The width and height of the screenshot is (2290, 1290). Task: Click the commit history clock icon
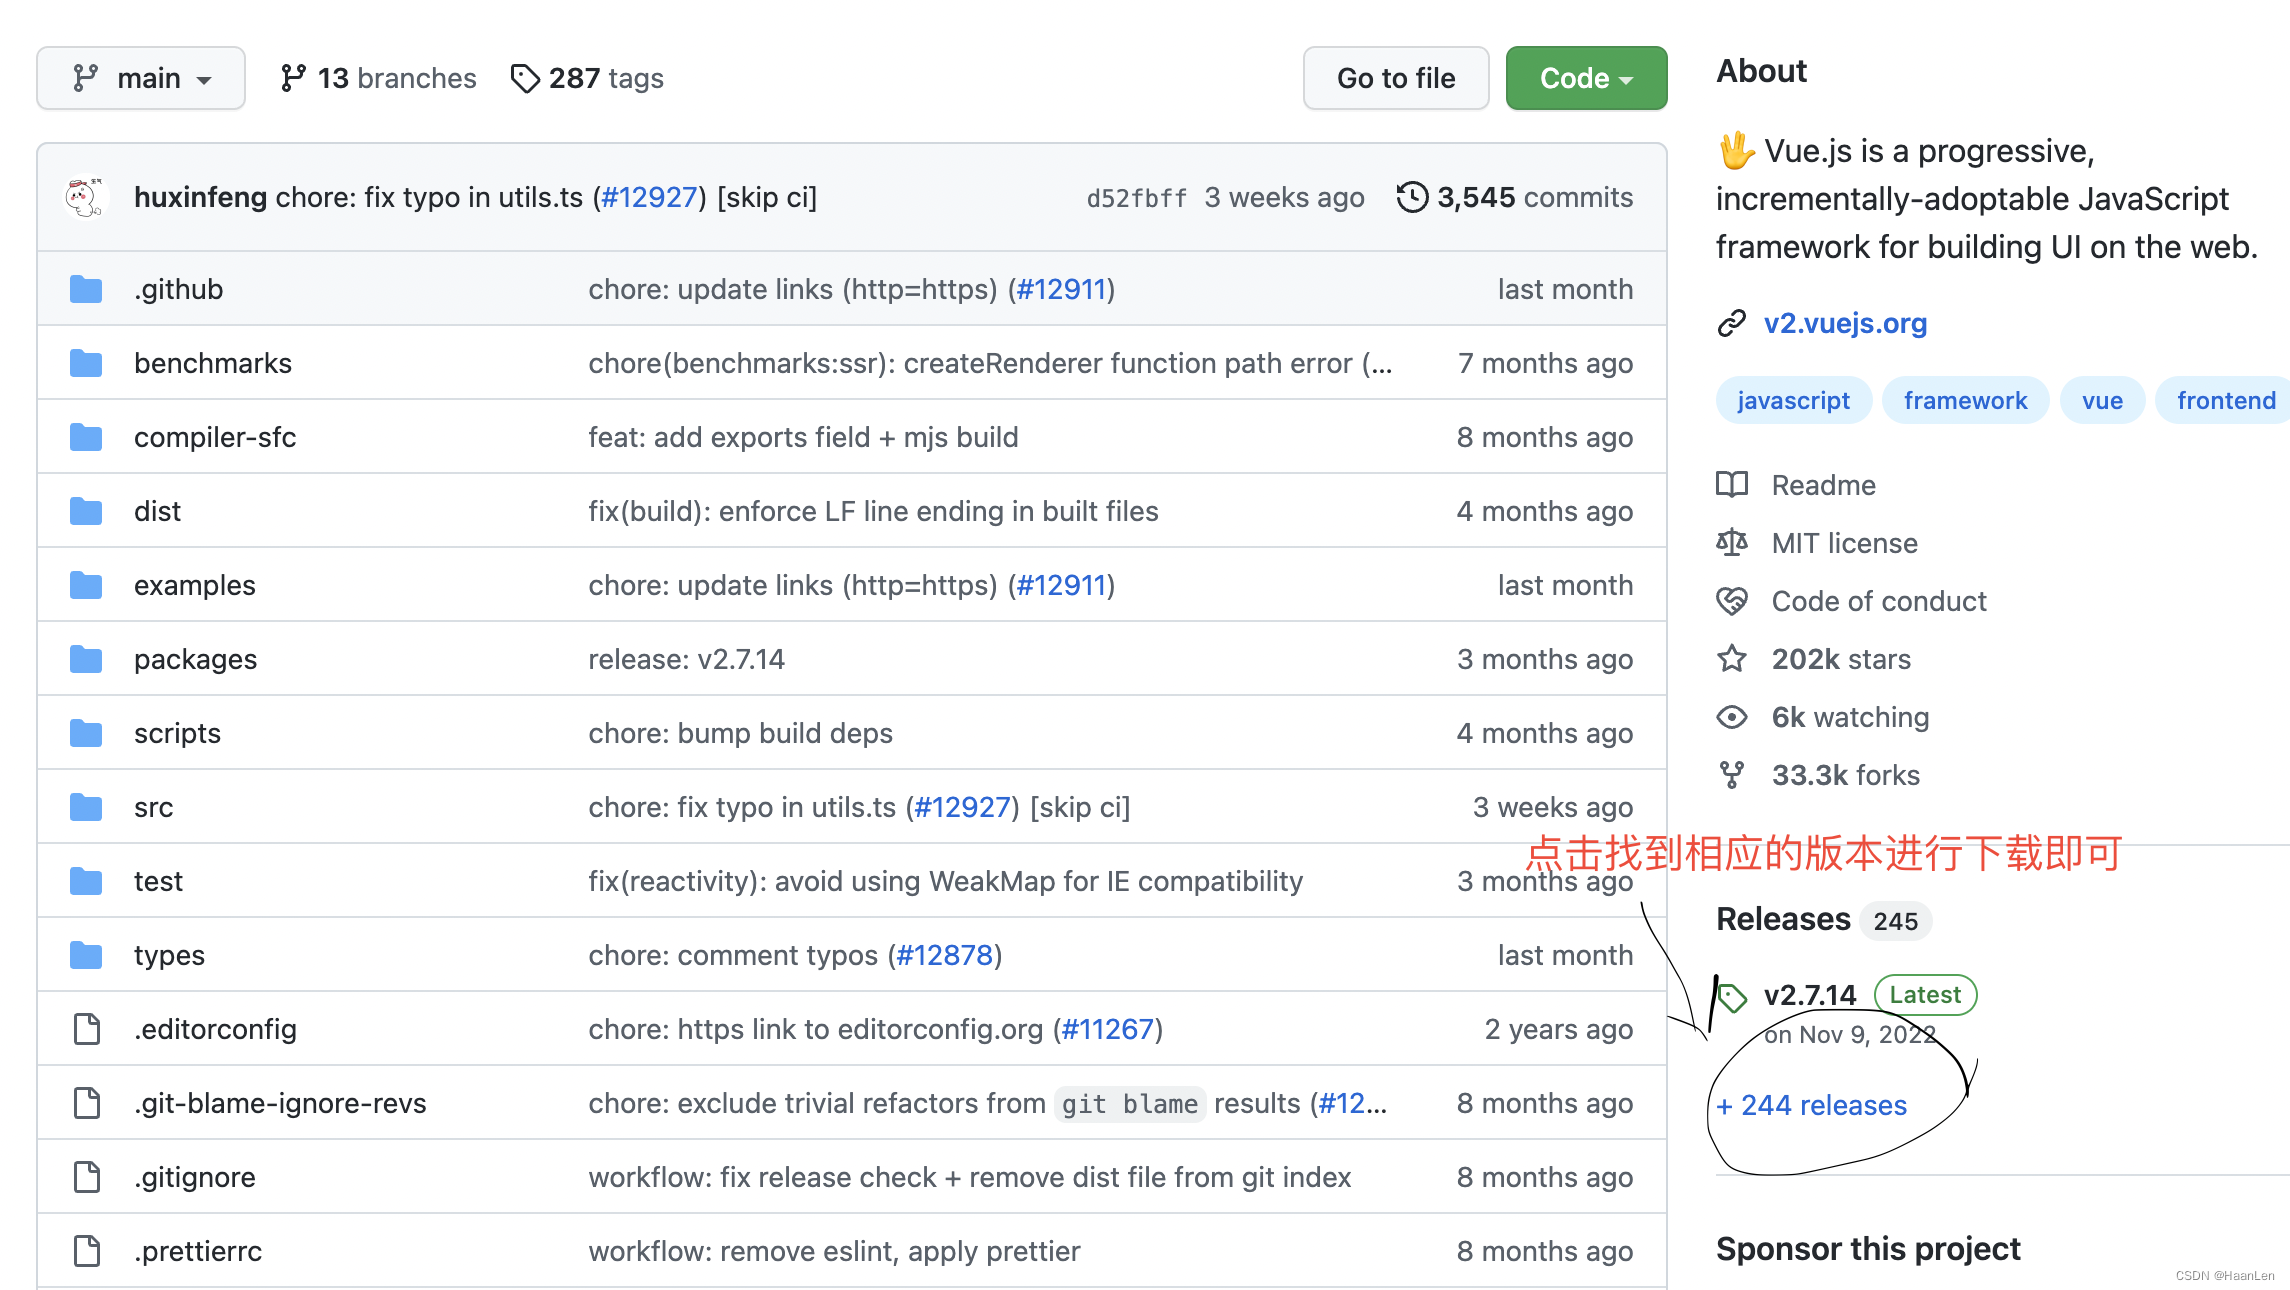[x=1412, y=197]
